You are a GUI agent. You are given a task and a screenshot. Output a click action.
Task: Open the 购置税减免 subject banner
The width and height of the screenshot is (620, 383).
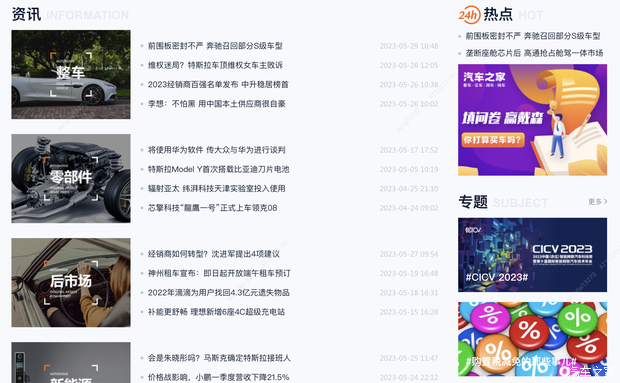tap(532, 339)
